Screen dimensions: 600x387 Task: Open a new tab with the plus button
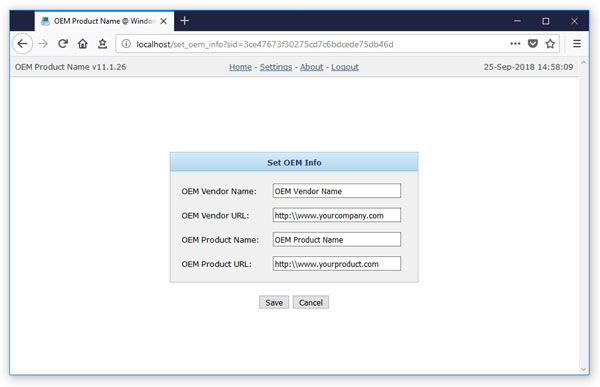coord(184,21)
